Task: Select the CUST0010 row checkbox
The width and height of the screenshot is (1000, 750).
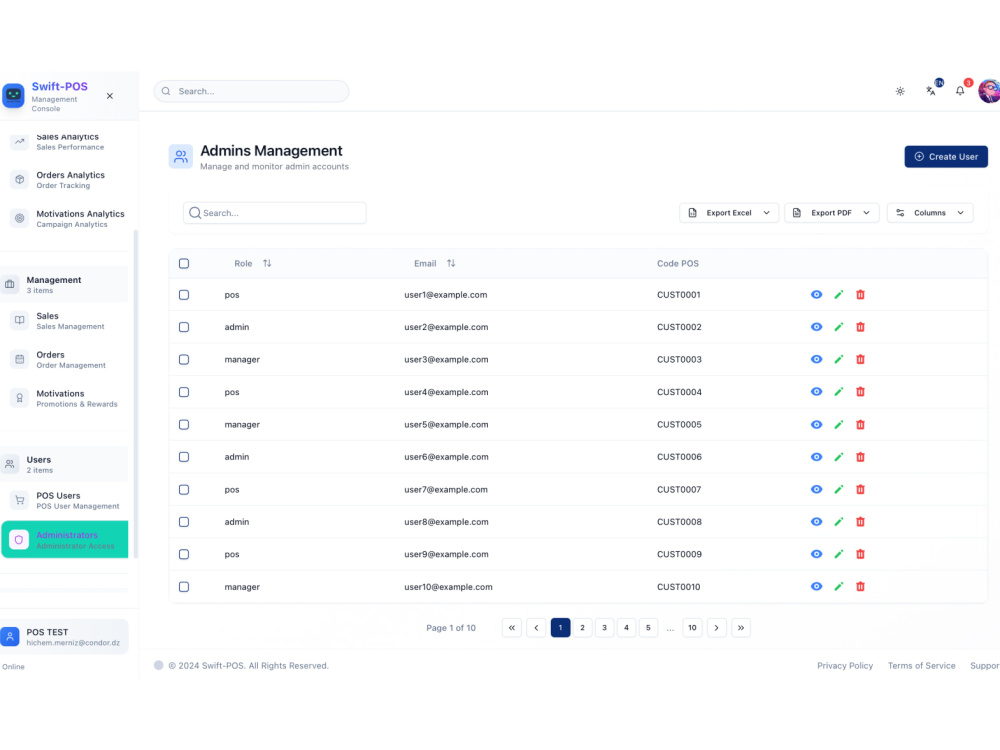Action: click(x=184, y=587)
